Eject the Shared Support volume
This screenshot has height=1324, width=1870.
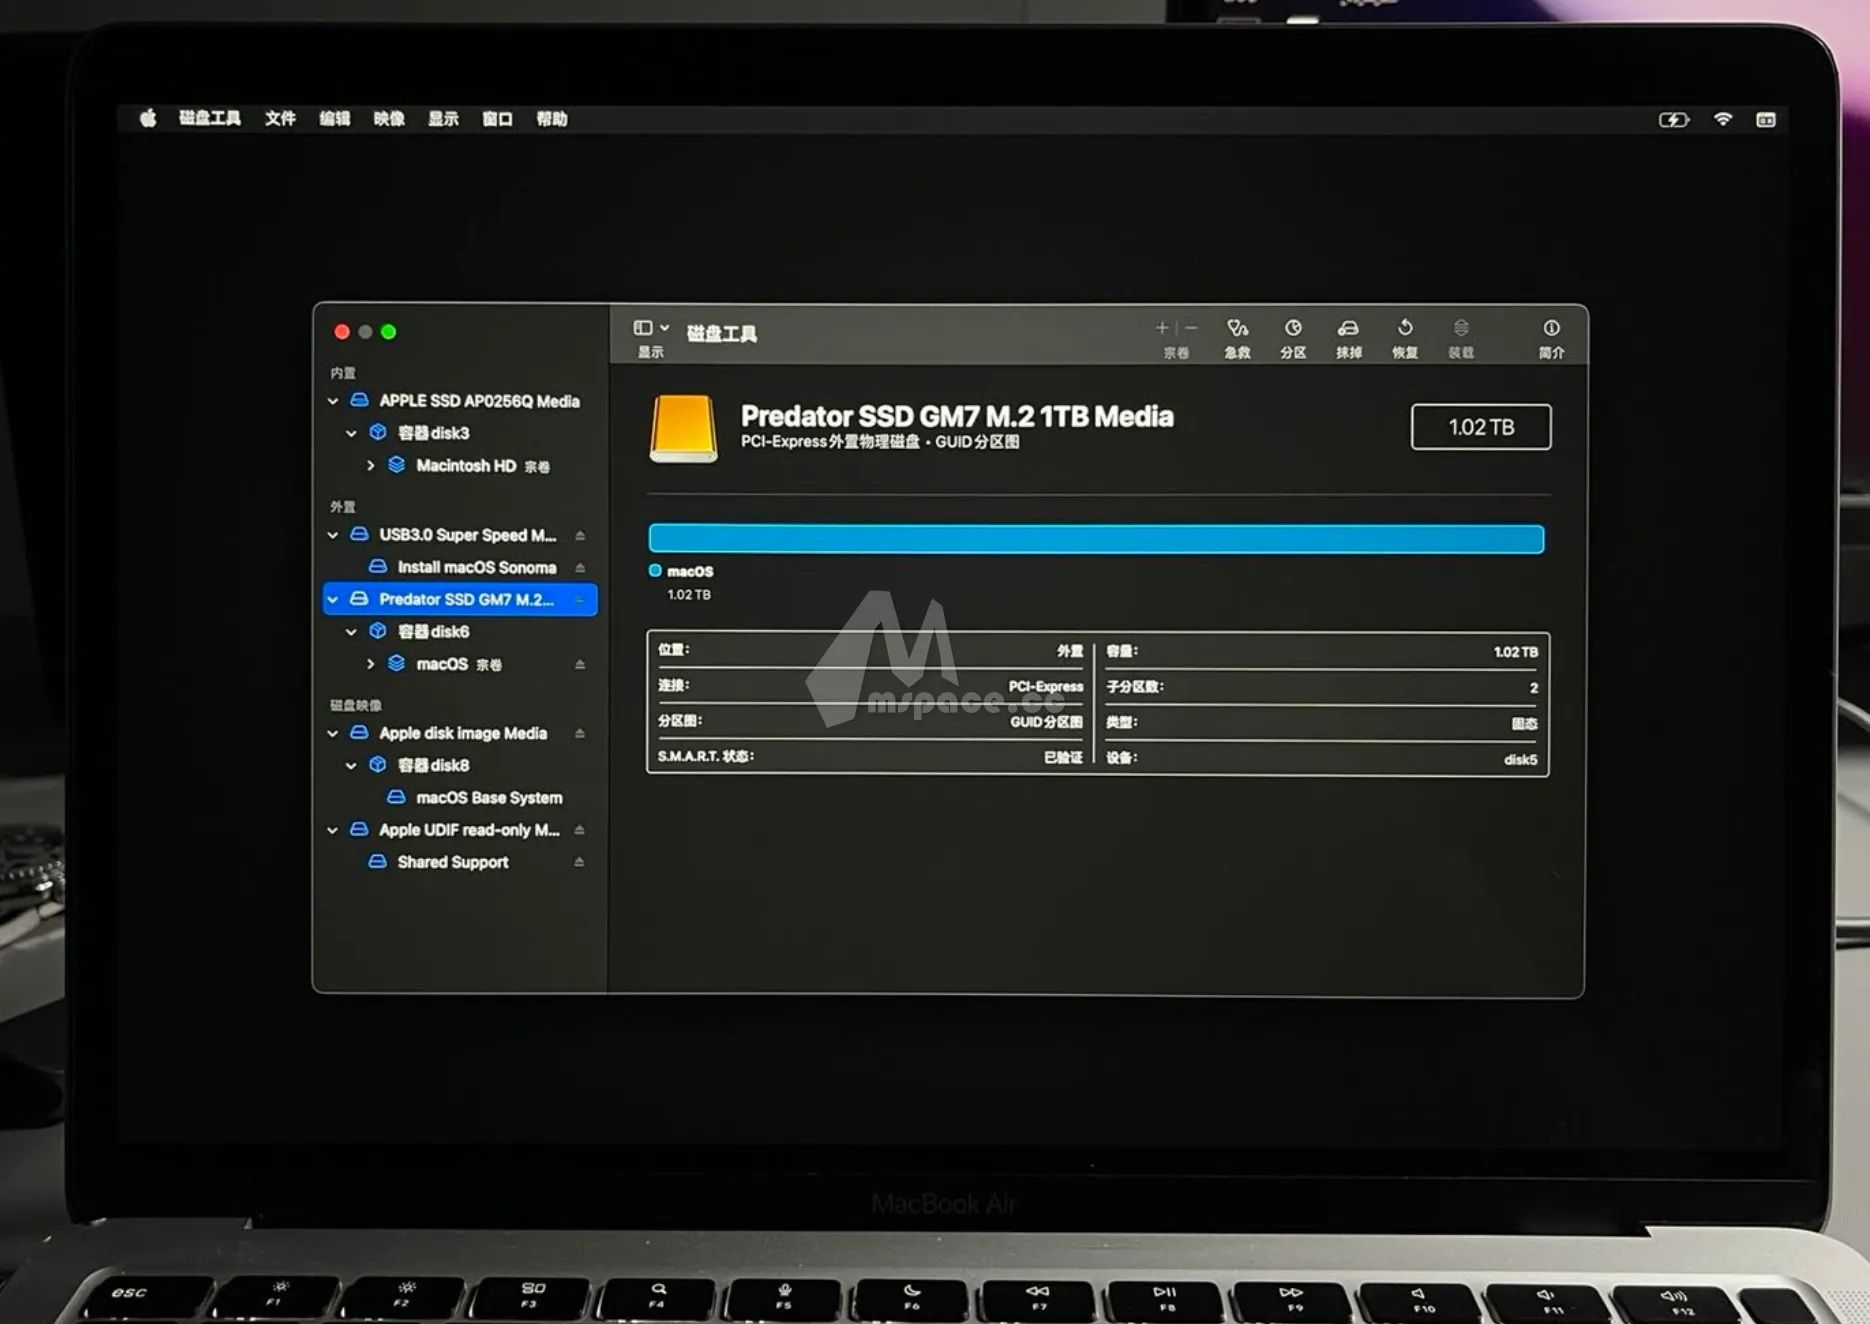(580, 863)
